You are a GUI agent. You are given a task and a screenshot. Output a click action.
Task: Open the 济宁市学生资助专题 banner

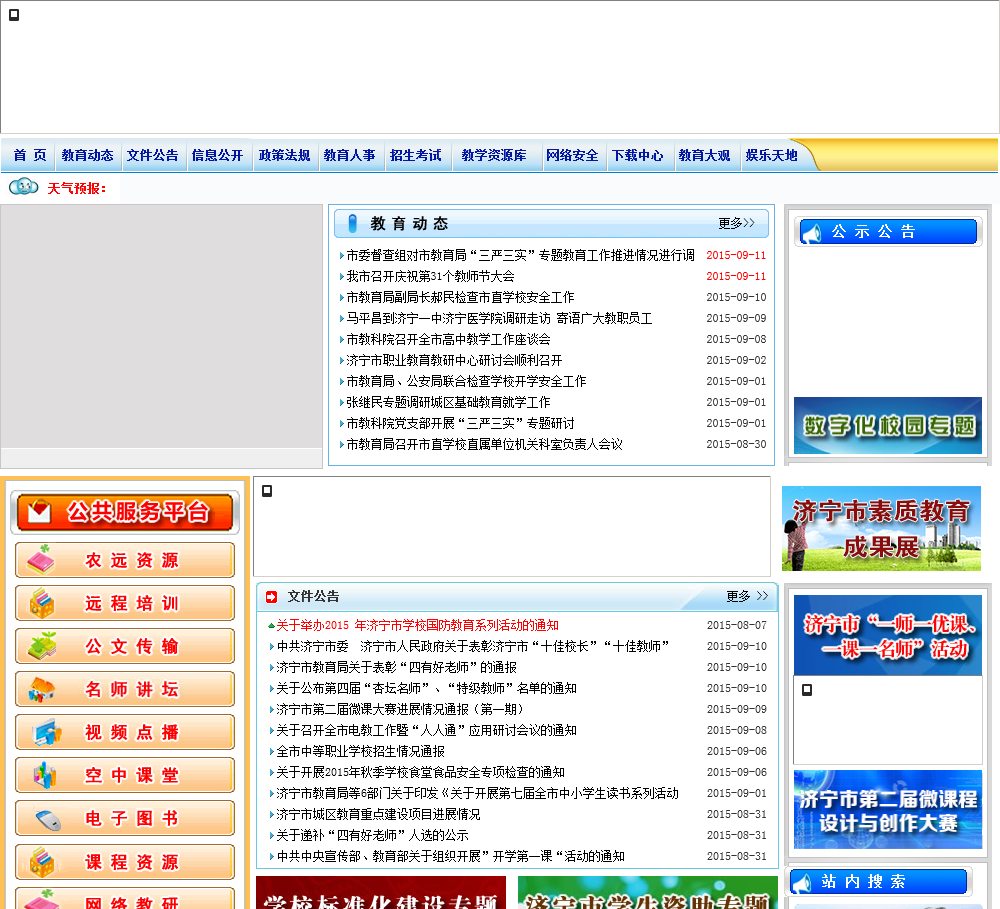click(648, 892)
